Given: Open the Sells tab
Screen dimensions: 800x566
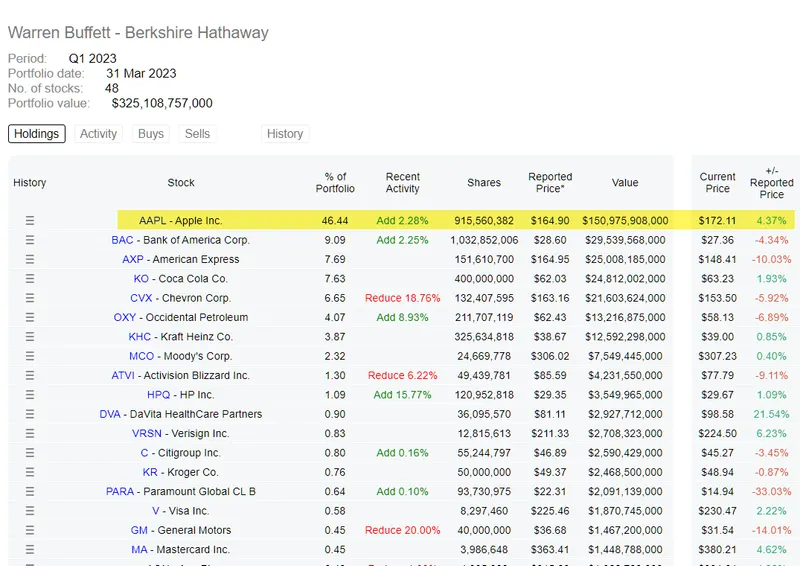Looking at the screenshot, I should pos(198,134).
